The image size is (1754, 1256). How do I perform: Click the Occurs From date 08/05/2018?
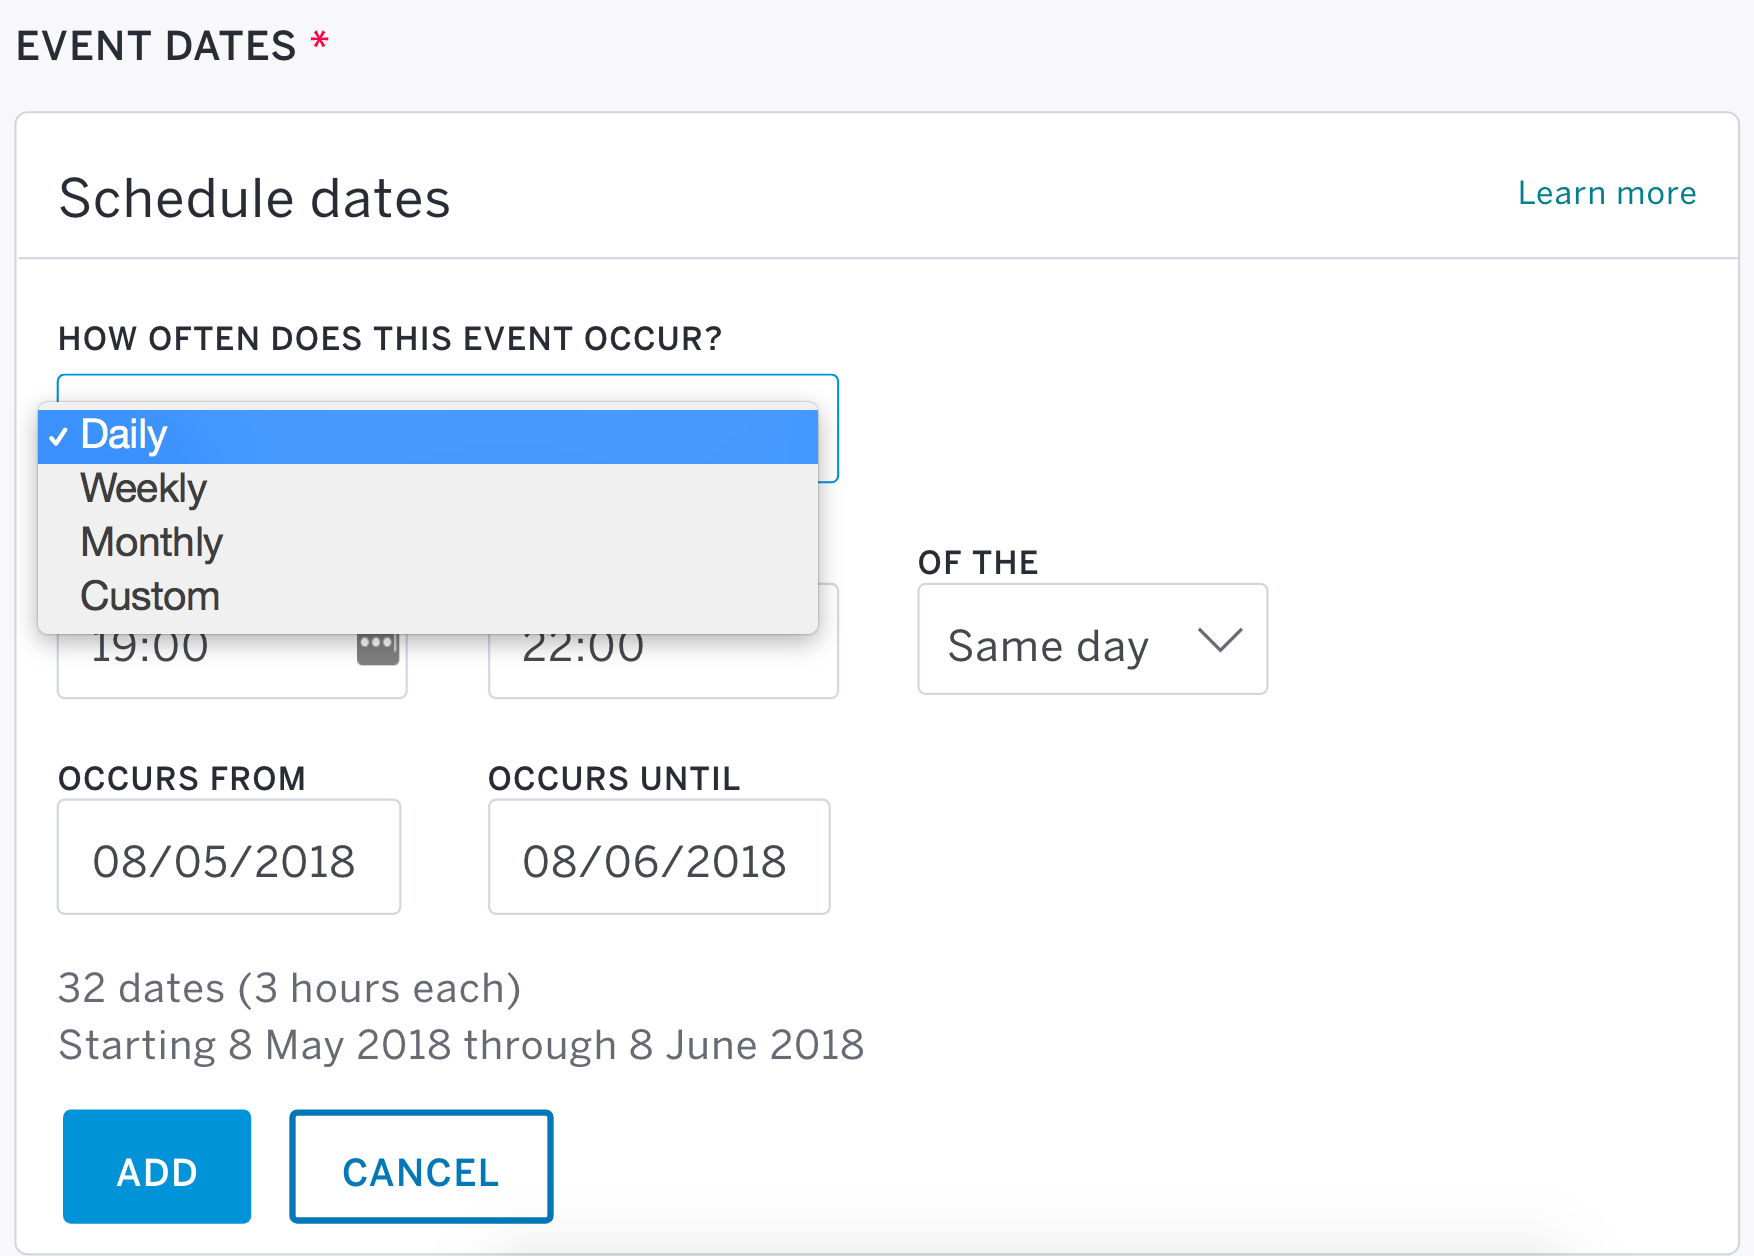click(x=229, y=857)
